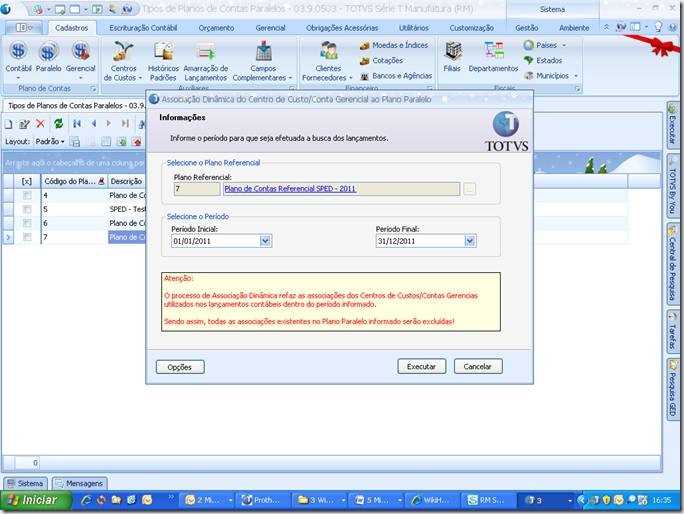
Task: Open Departamentos
Action: [x=493, y=57]
